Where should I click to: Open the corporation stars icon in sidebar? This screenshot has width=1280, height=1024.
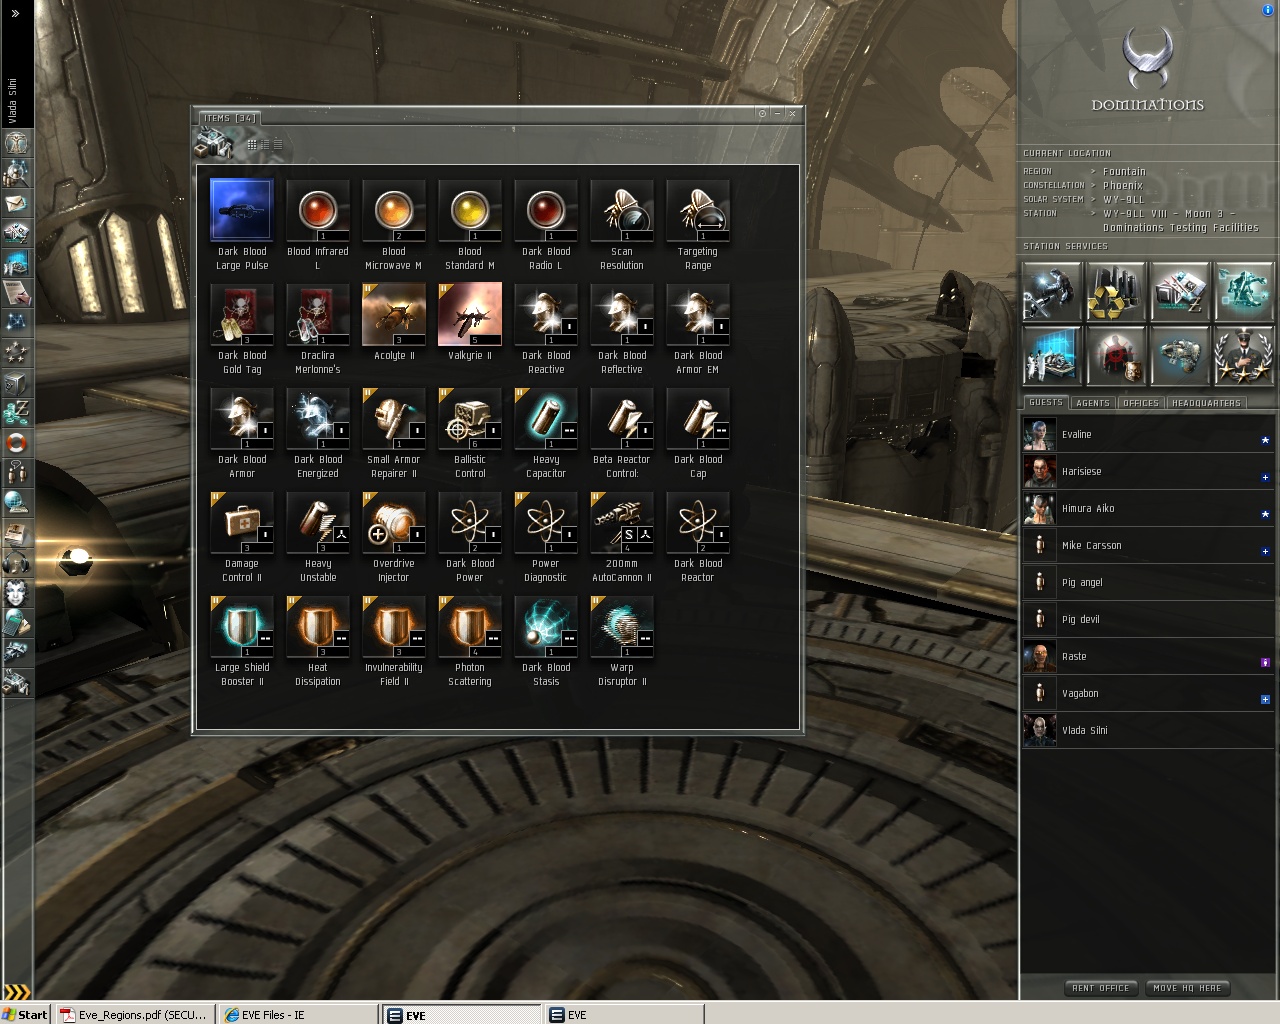(x=17, y=353)
